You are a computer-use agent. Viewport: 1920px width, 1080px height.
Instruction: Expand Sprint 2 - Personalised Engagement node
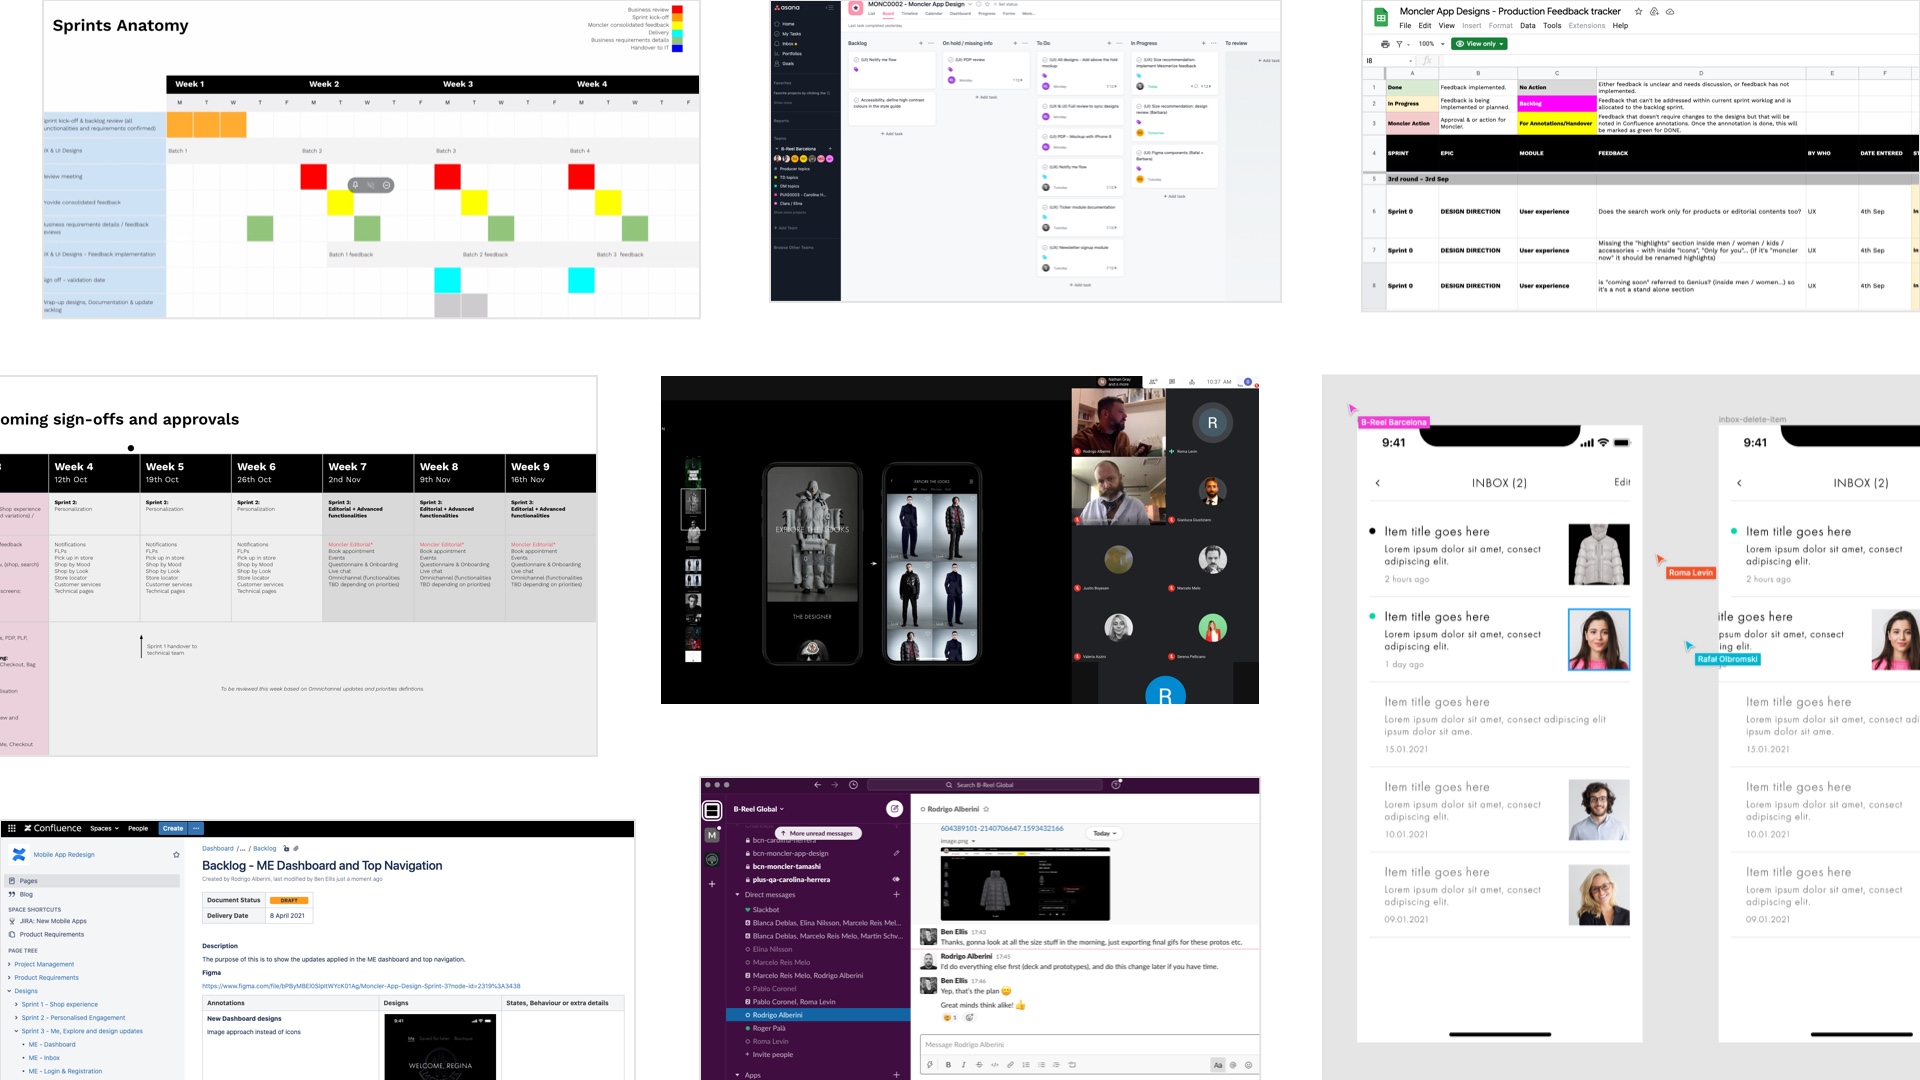[17, 1018]
